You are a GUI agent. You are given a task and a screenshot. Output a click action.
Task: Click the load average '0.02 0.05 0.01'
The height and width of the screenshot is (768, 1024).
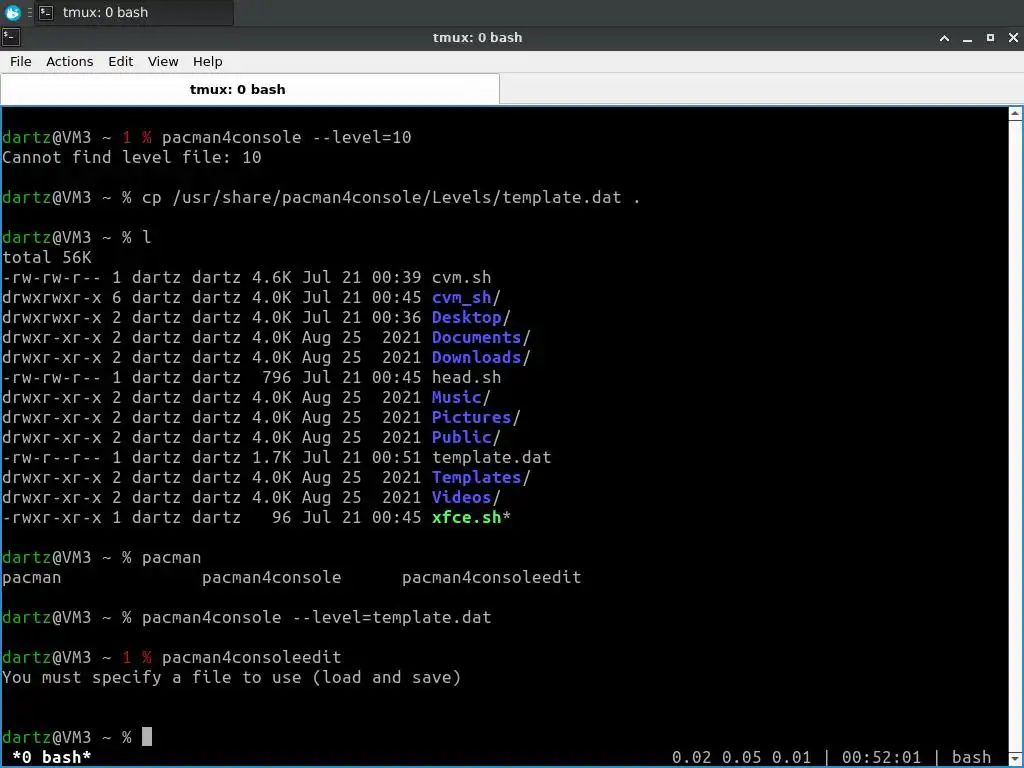tap(741, 758)
